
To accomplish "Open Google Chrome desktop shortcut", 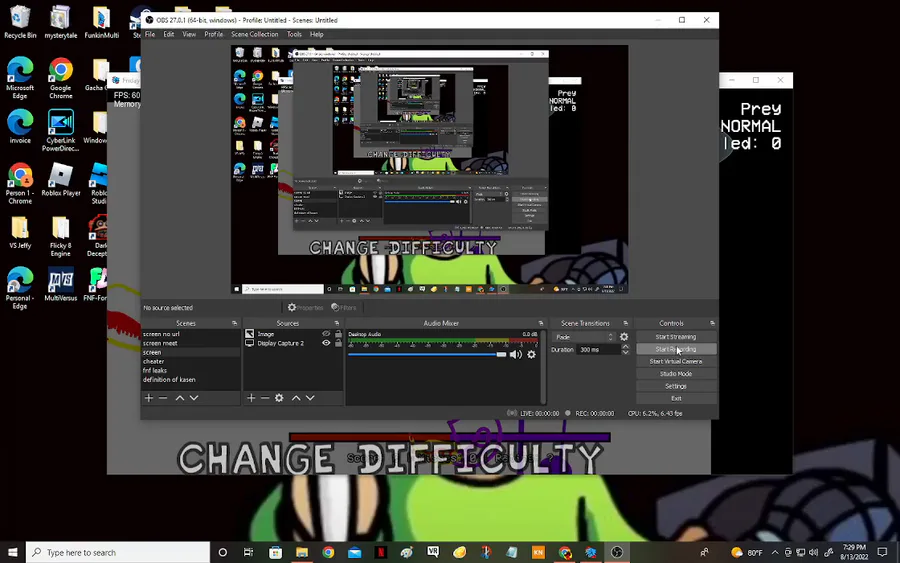I will coord(60,78).
